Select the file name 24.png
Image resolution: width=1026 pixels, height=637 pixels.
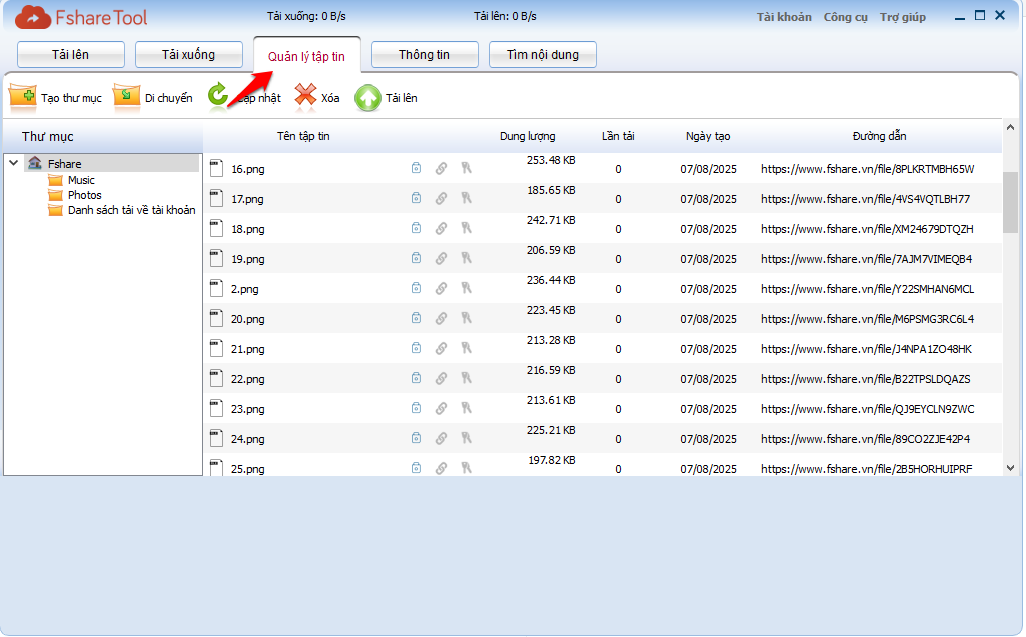tap(247, 439)
